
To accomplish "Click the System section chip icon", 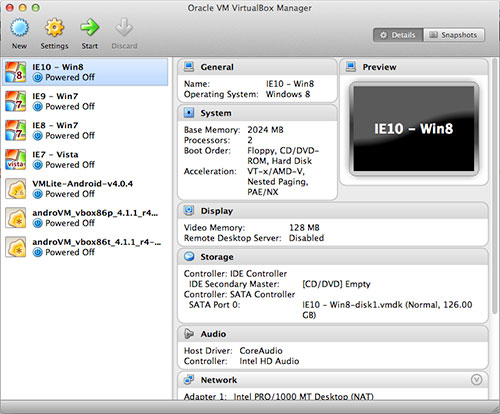I will click(x=189, y=113).
